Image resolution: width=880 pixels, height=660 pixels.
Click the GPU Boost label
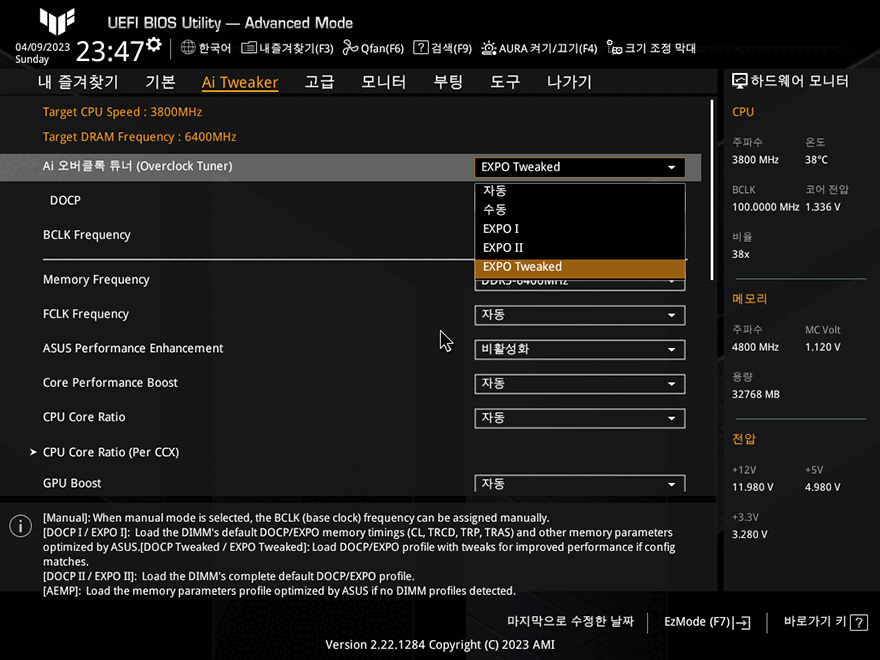pos(72,483)
